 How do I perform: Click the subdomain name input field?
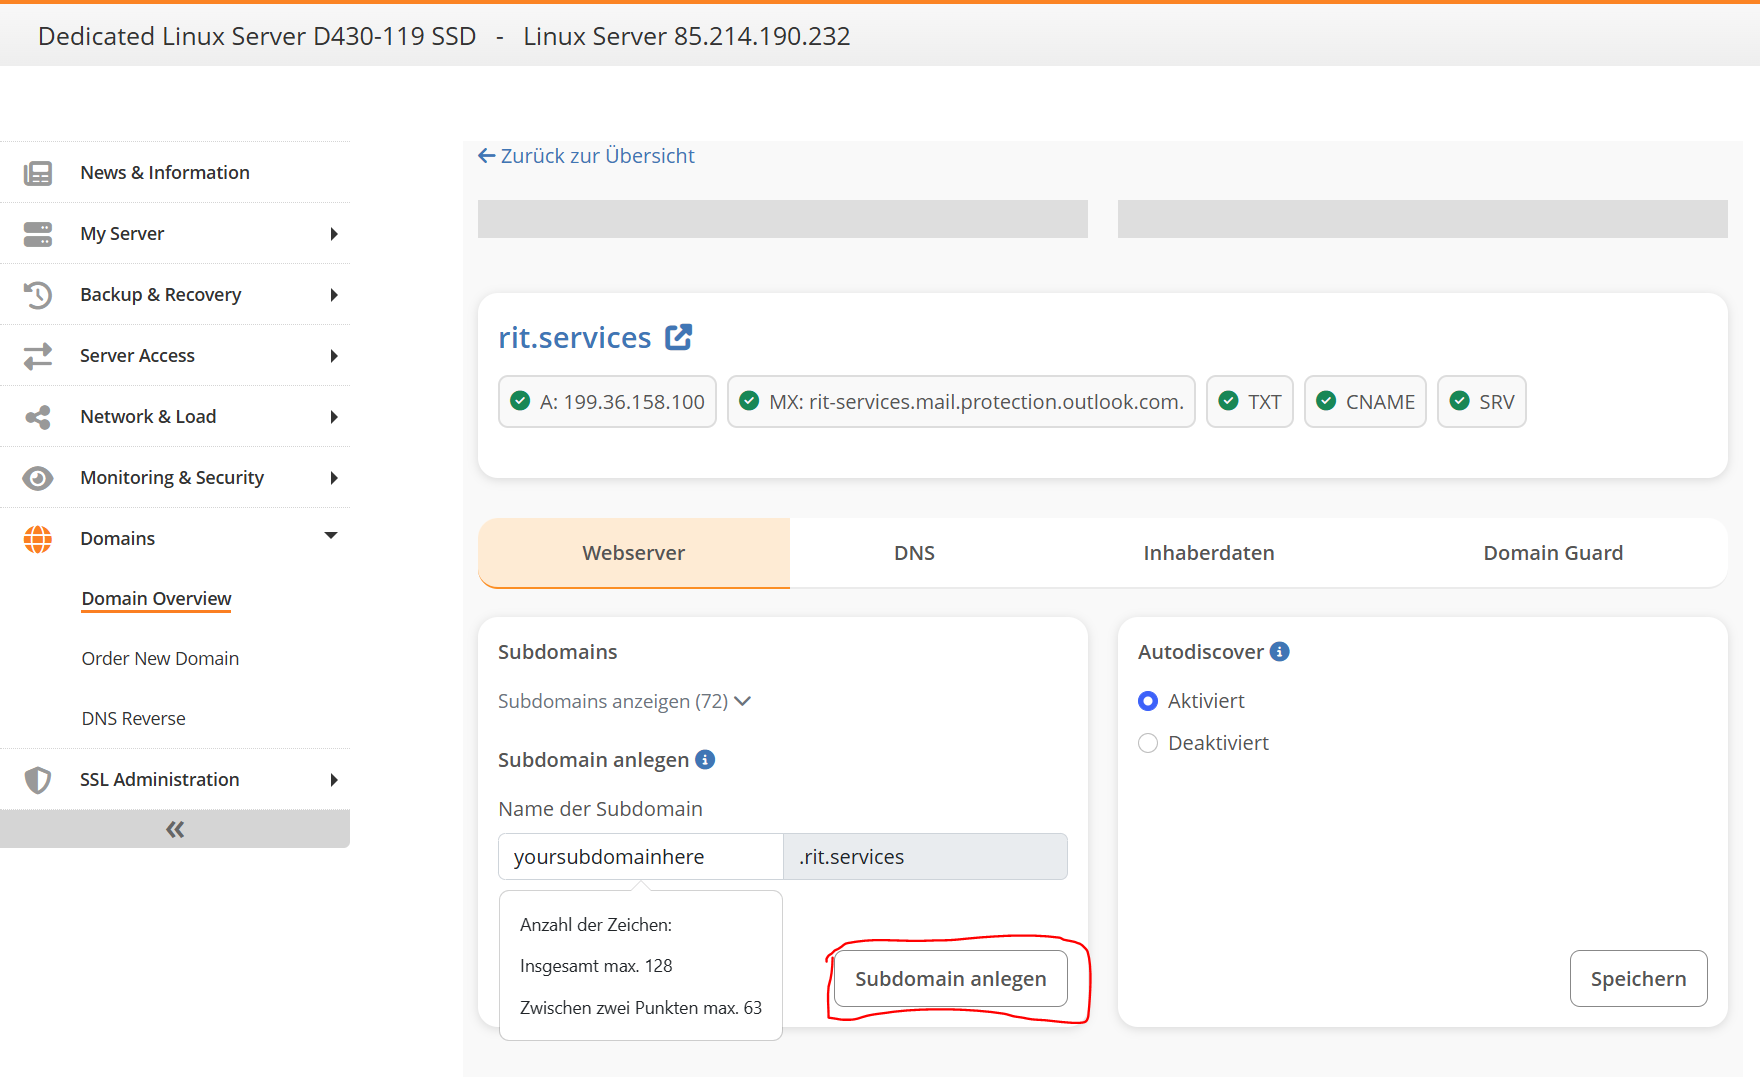(640, 857)
